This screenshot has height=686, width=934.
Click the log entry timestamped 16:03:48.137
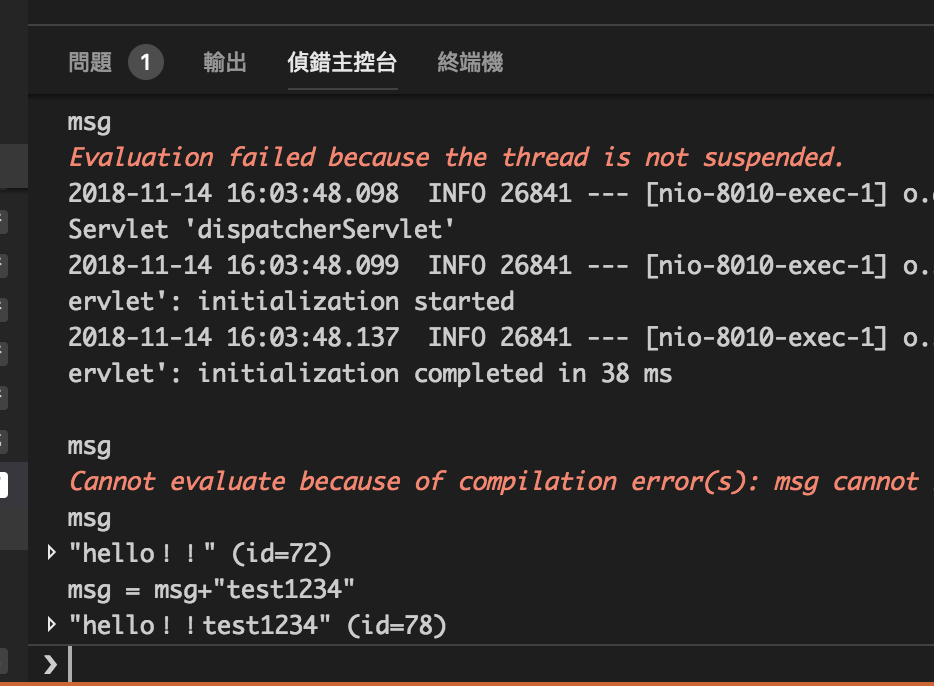tap(500, 338)
